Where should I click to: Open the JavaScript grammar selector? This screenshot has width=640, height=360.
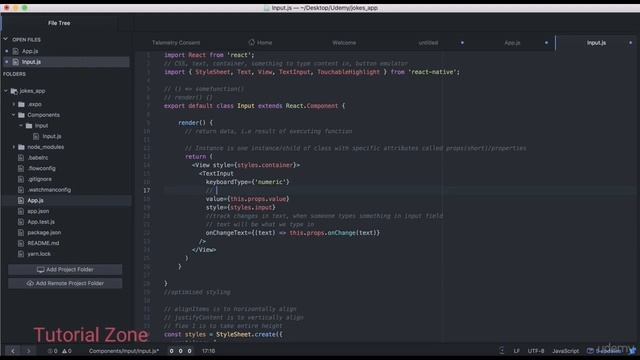click(565, 351)
